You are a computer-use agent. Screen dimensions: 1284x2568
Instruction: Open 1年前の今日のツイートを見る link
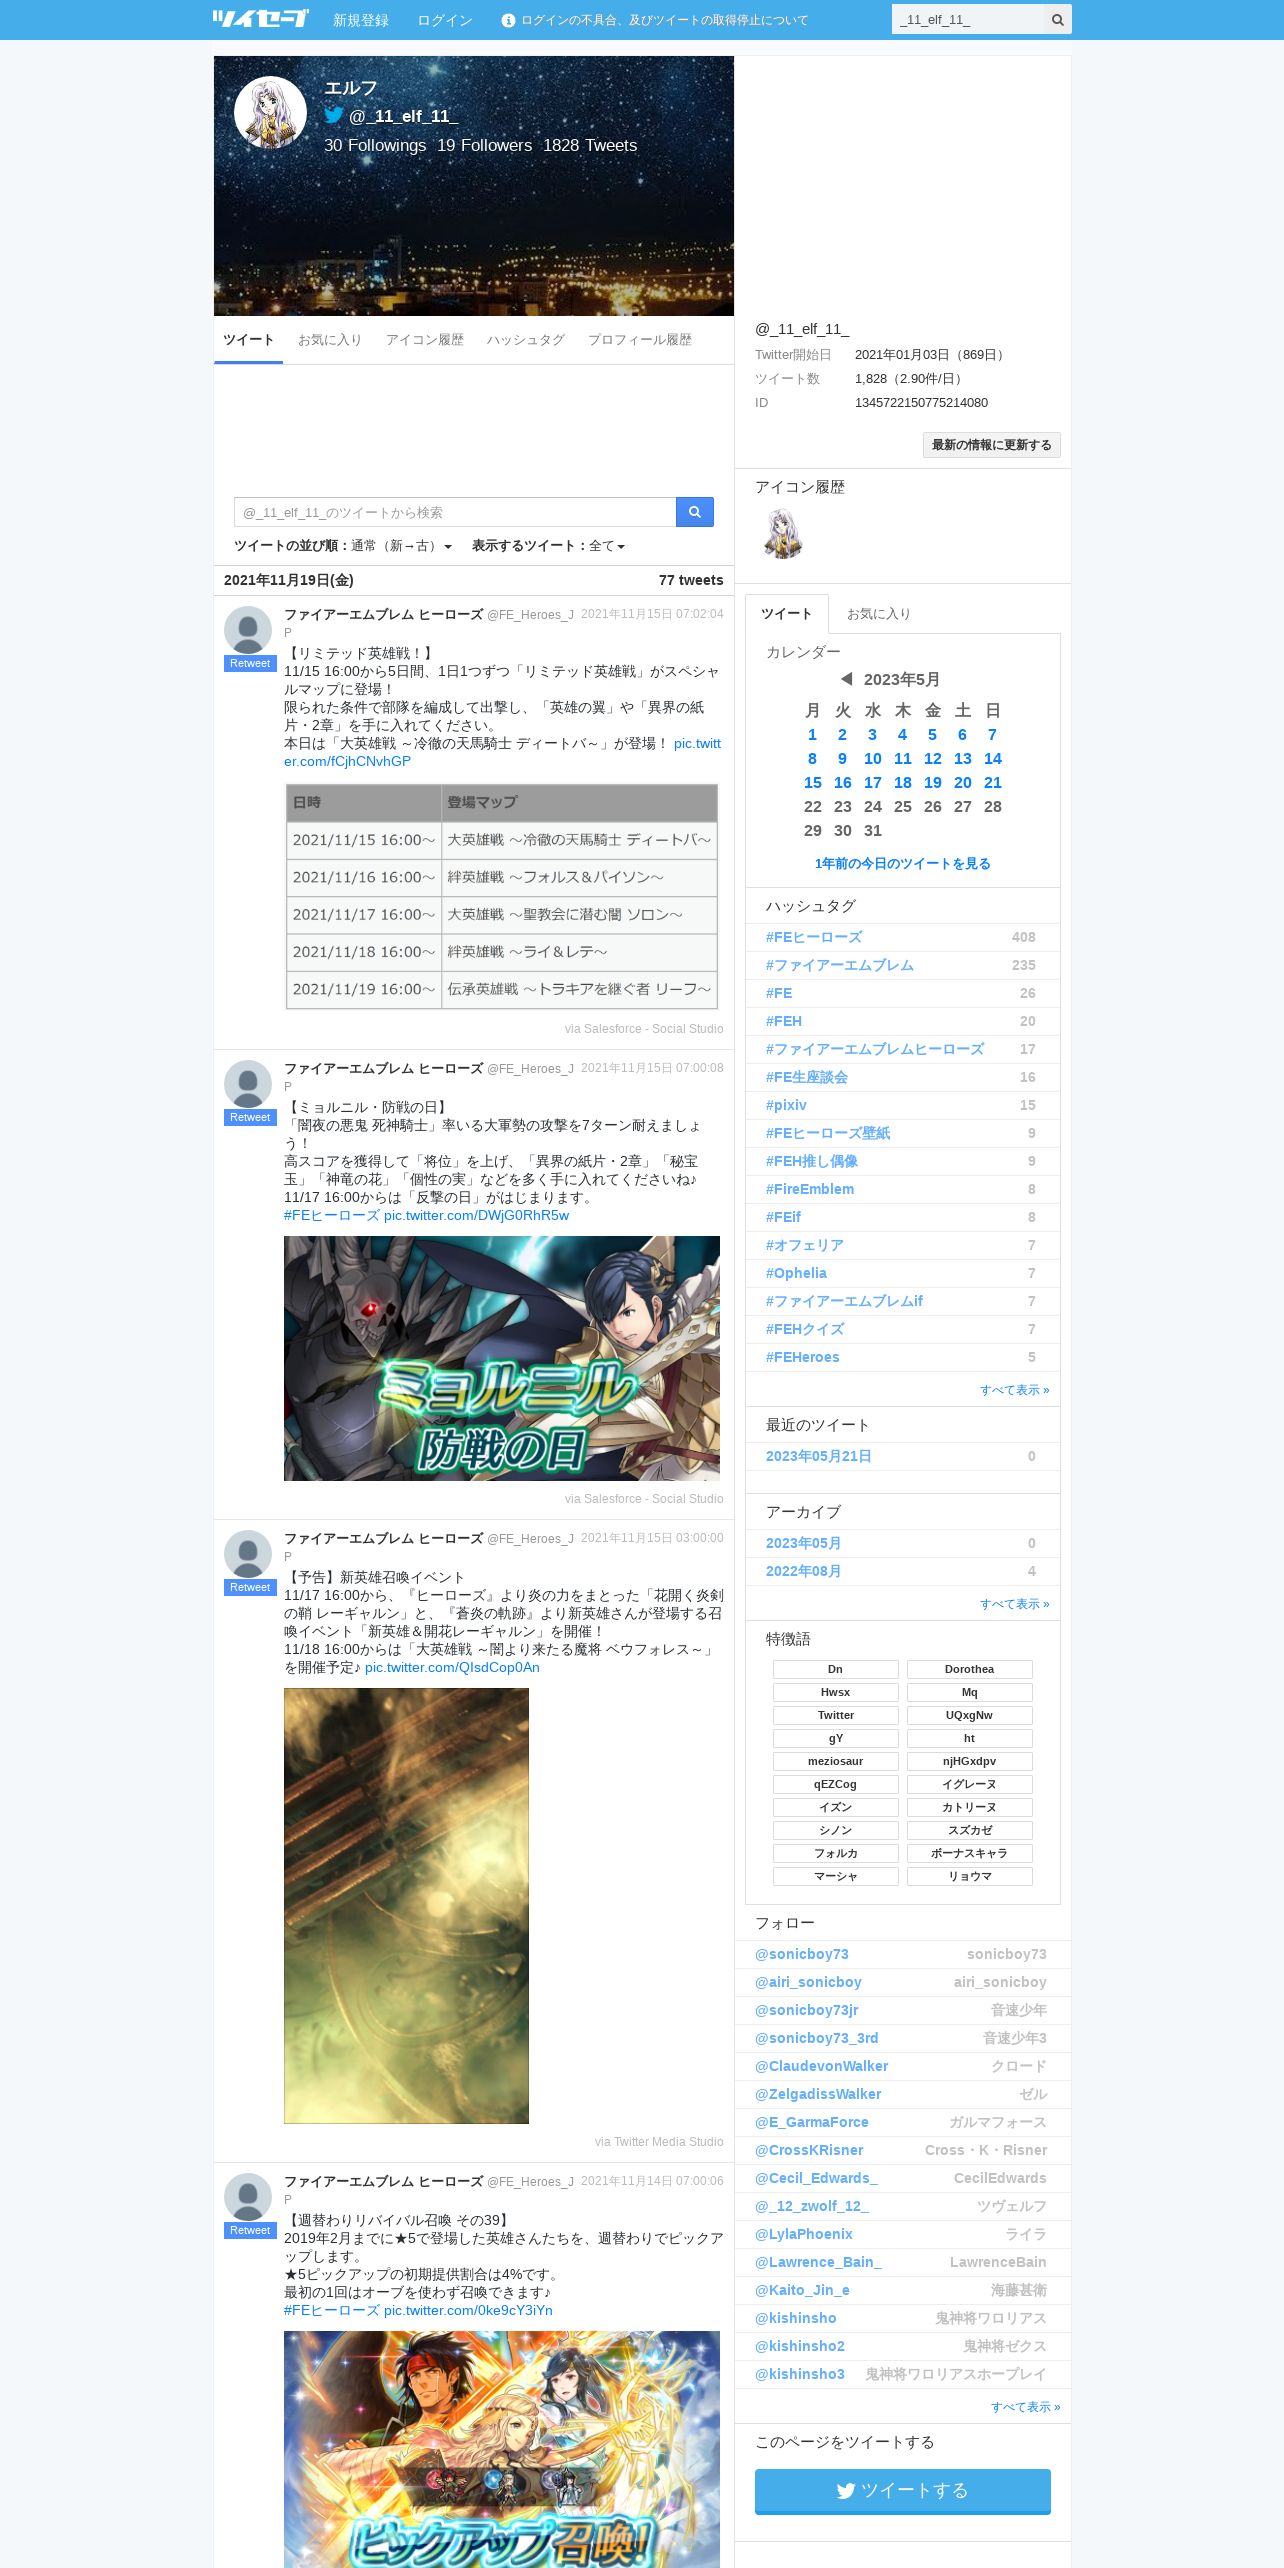click(x=902, y=864)
